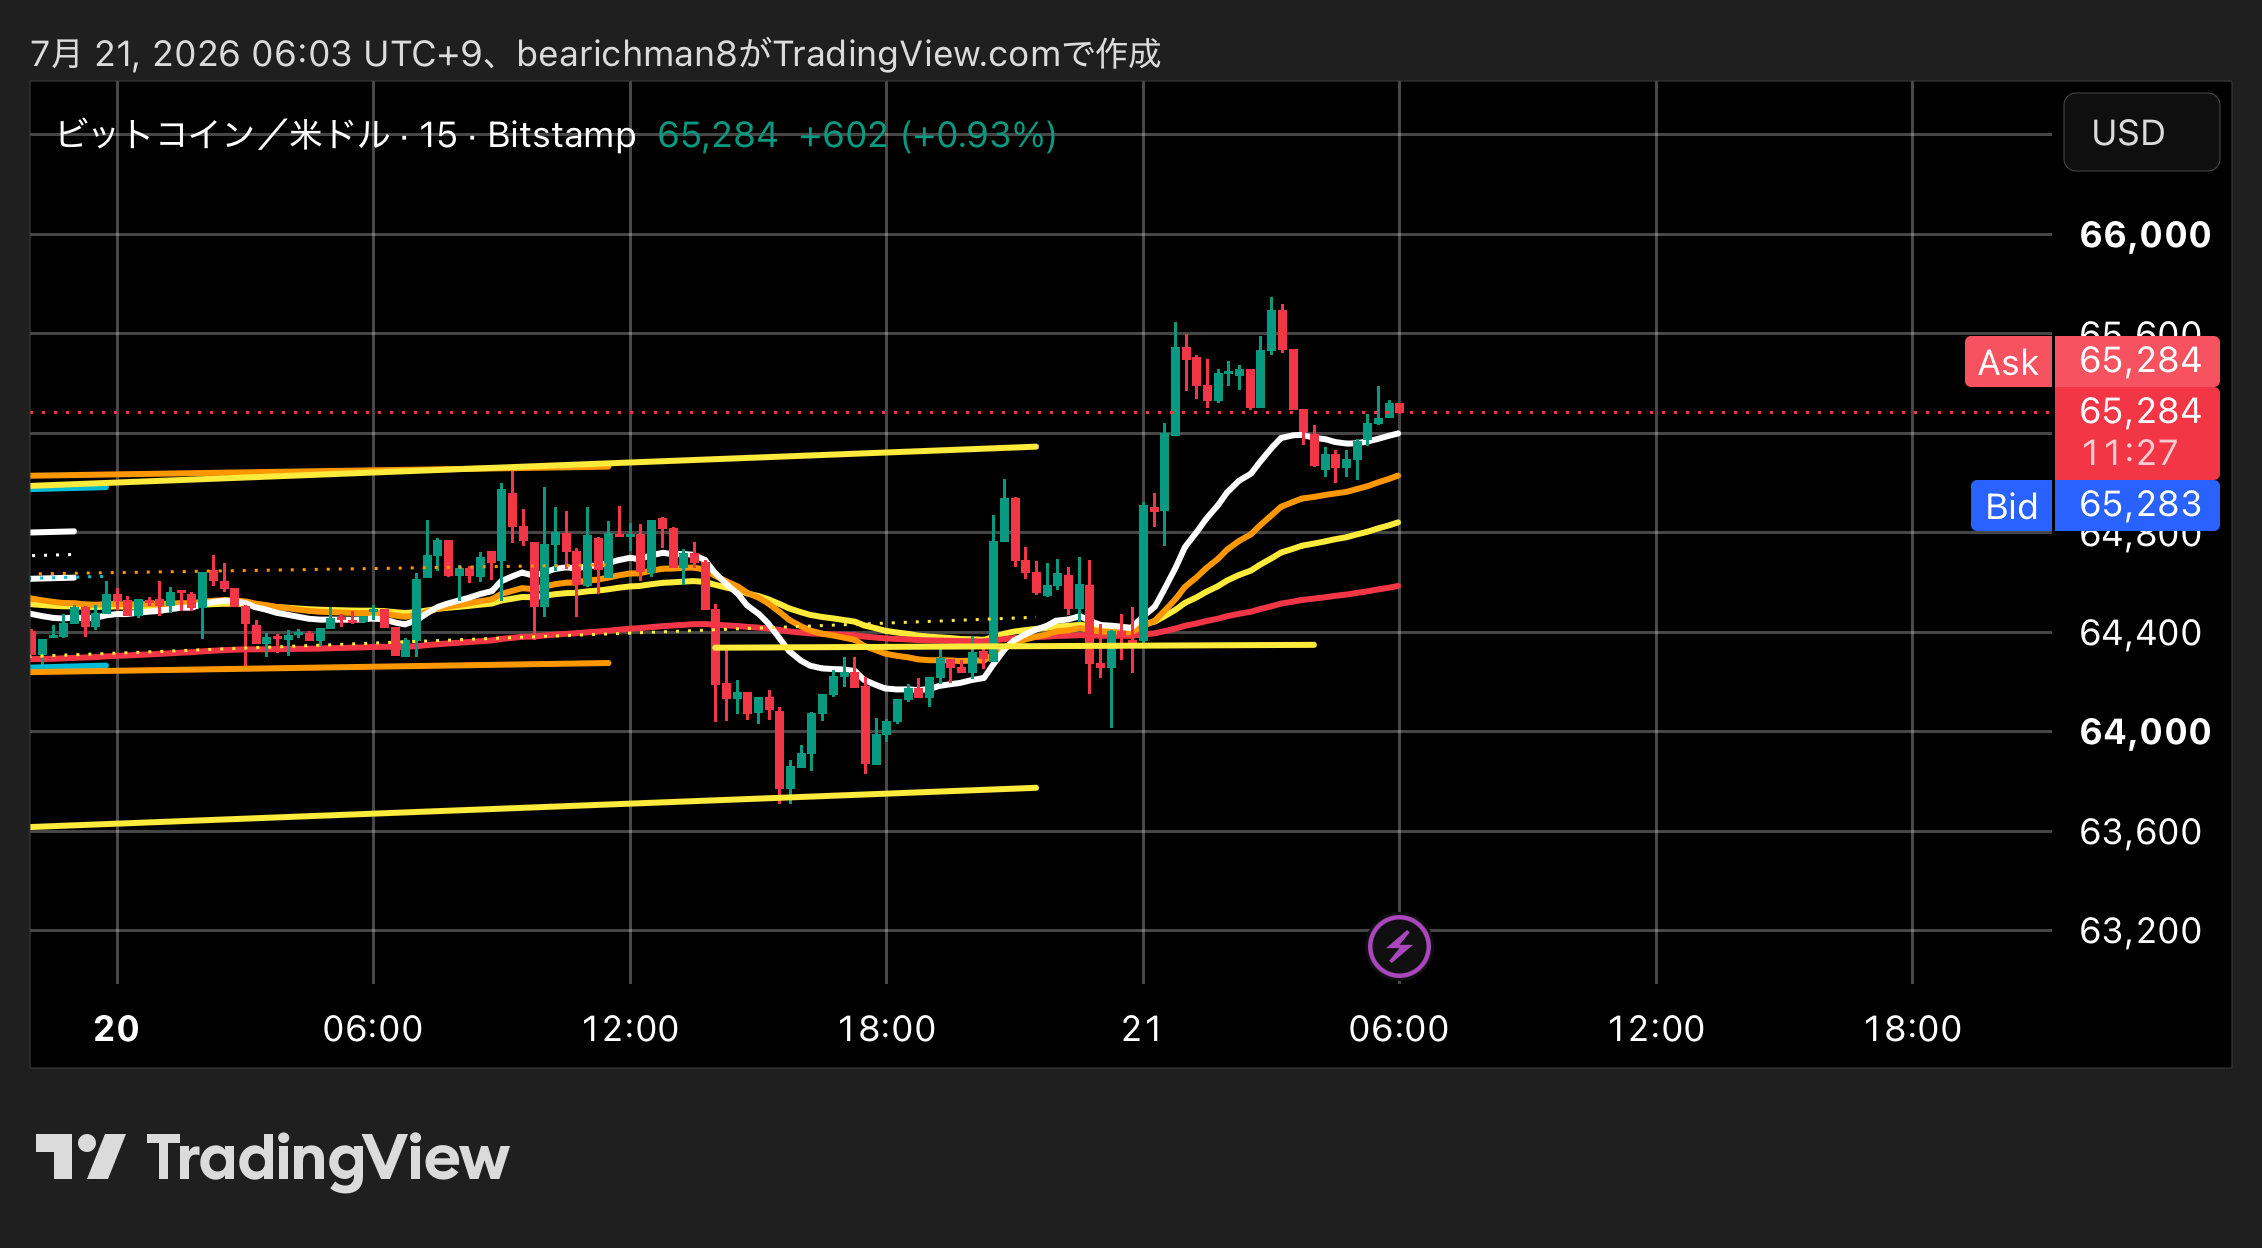
Task: Click the last 18:00 time axis label
Action: [1912, 1029]
